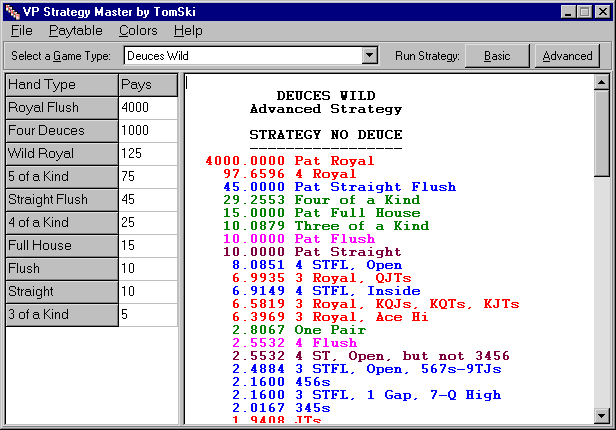Open the Help menu

click(x=188, y=31)
